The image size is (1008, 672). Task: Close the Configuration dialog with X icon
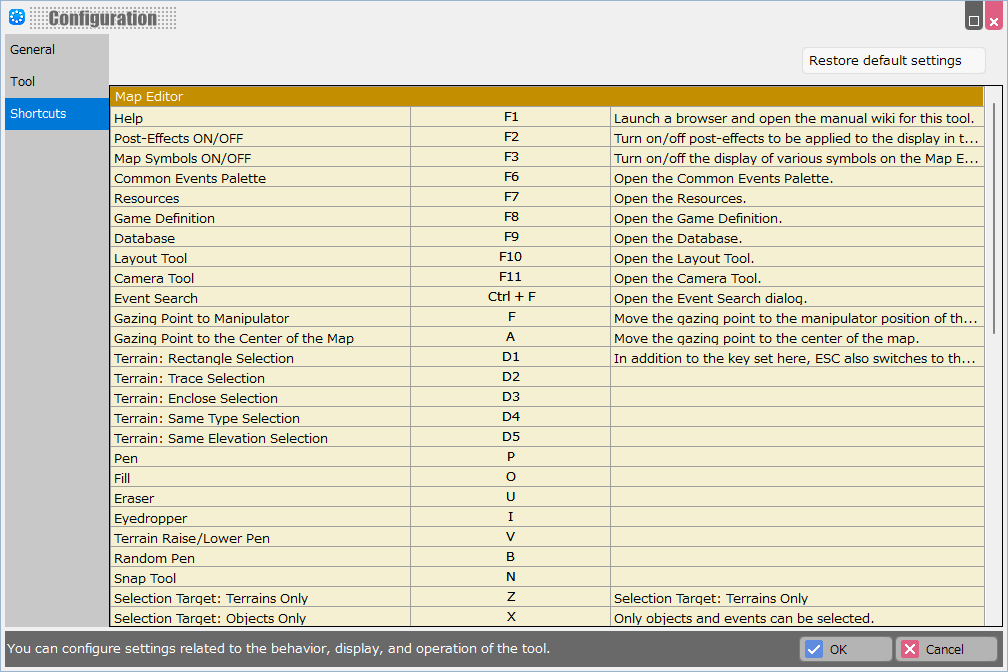pos(993,19)
